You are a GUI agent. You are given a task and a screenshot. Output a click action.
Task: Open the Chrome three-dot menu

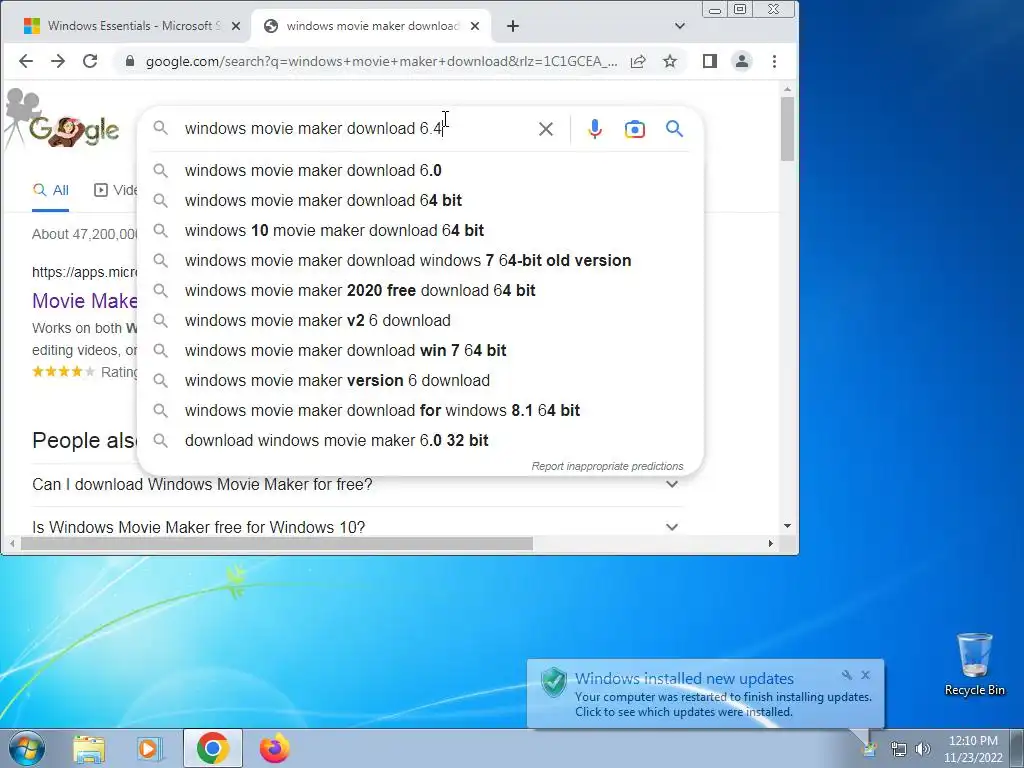click(x=775, y=61)
